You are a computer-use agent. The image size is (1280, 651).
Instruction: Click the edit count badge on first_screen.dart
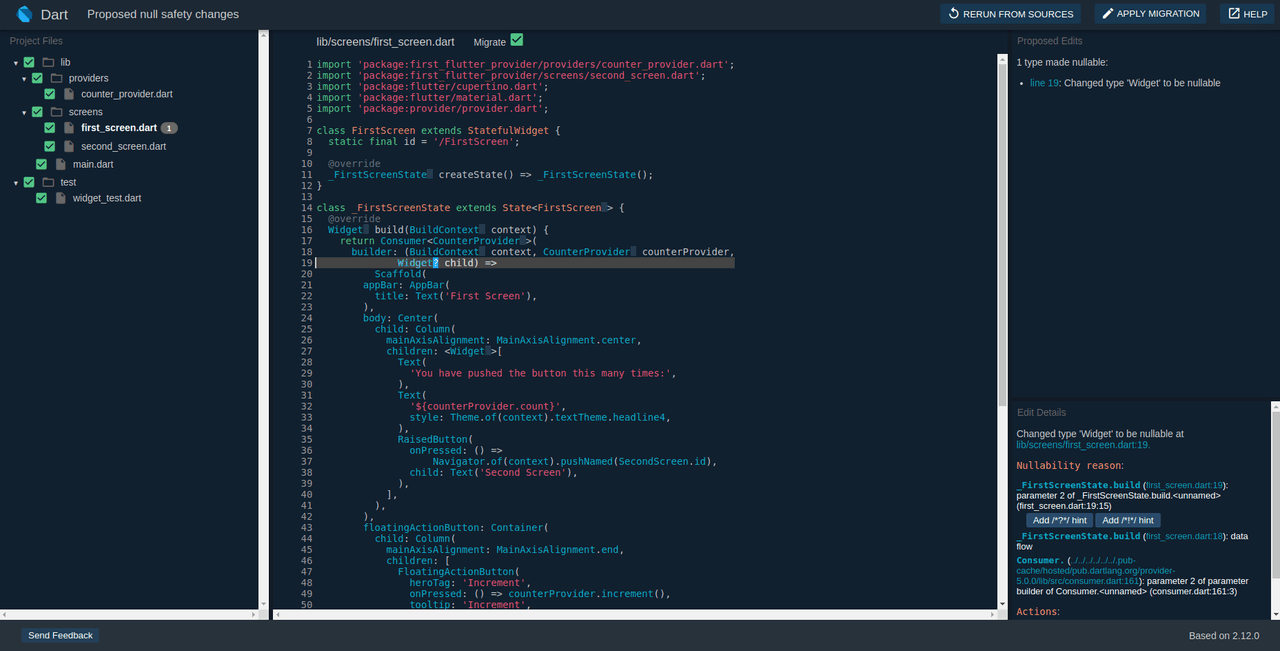tap(169, 128)
